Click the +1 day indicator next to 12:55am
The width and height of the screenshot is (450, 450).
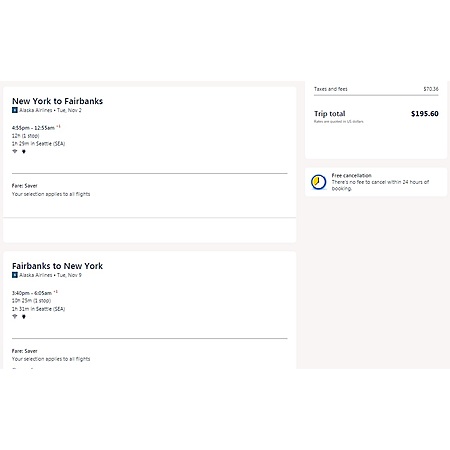click(58, 126)
